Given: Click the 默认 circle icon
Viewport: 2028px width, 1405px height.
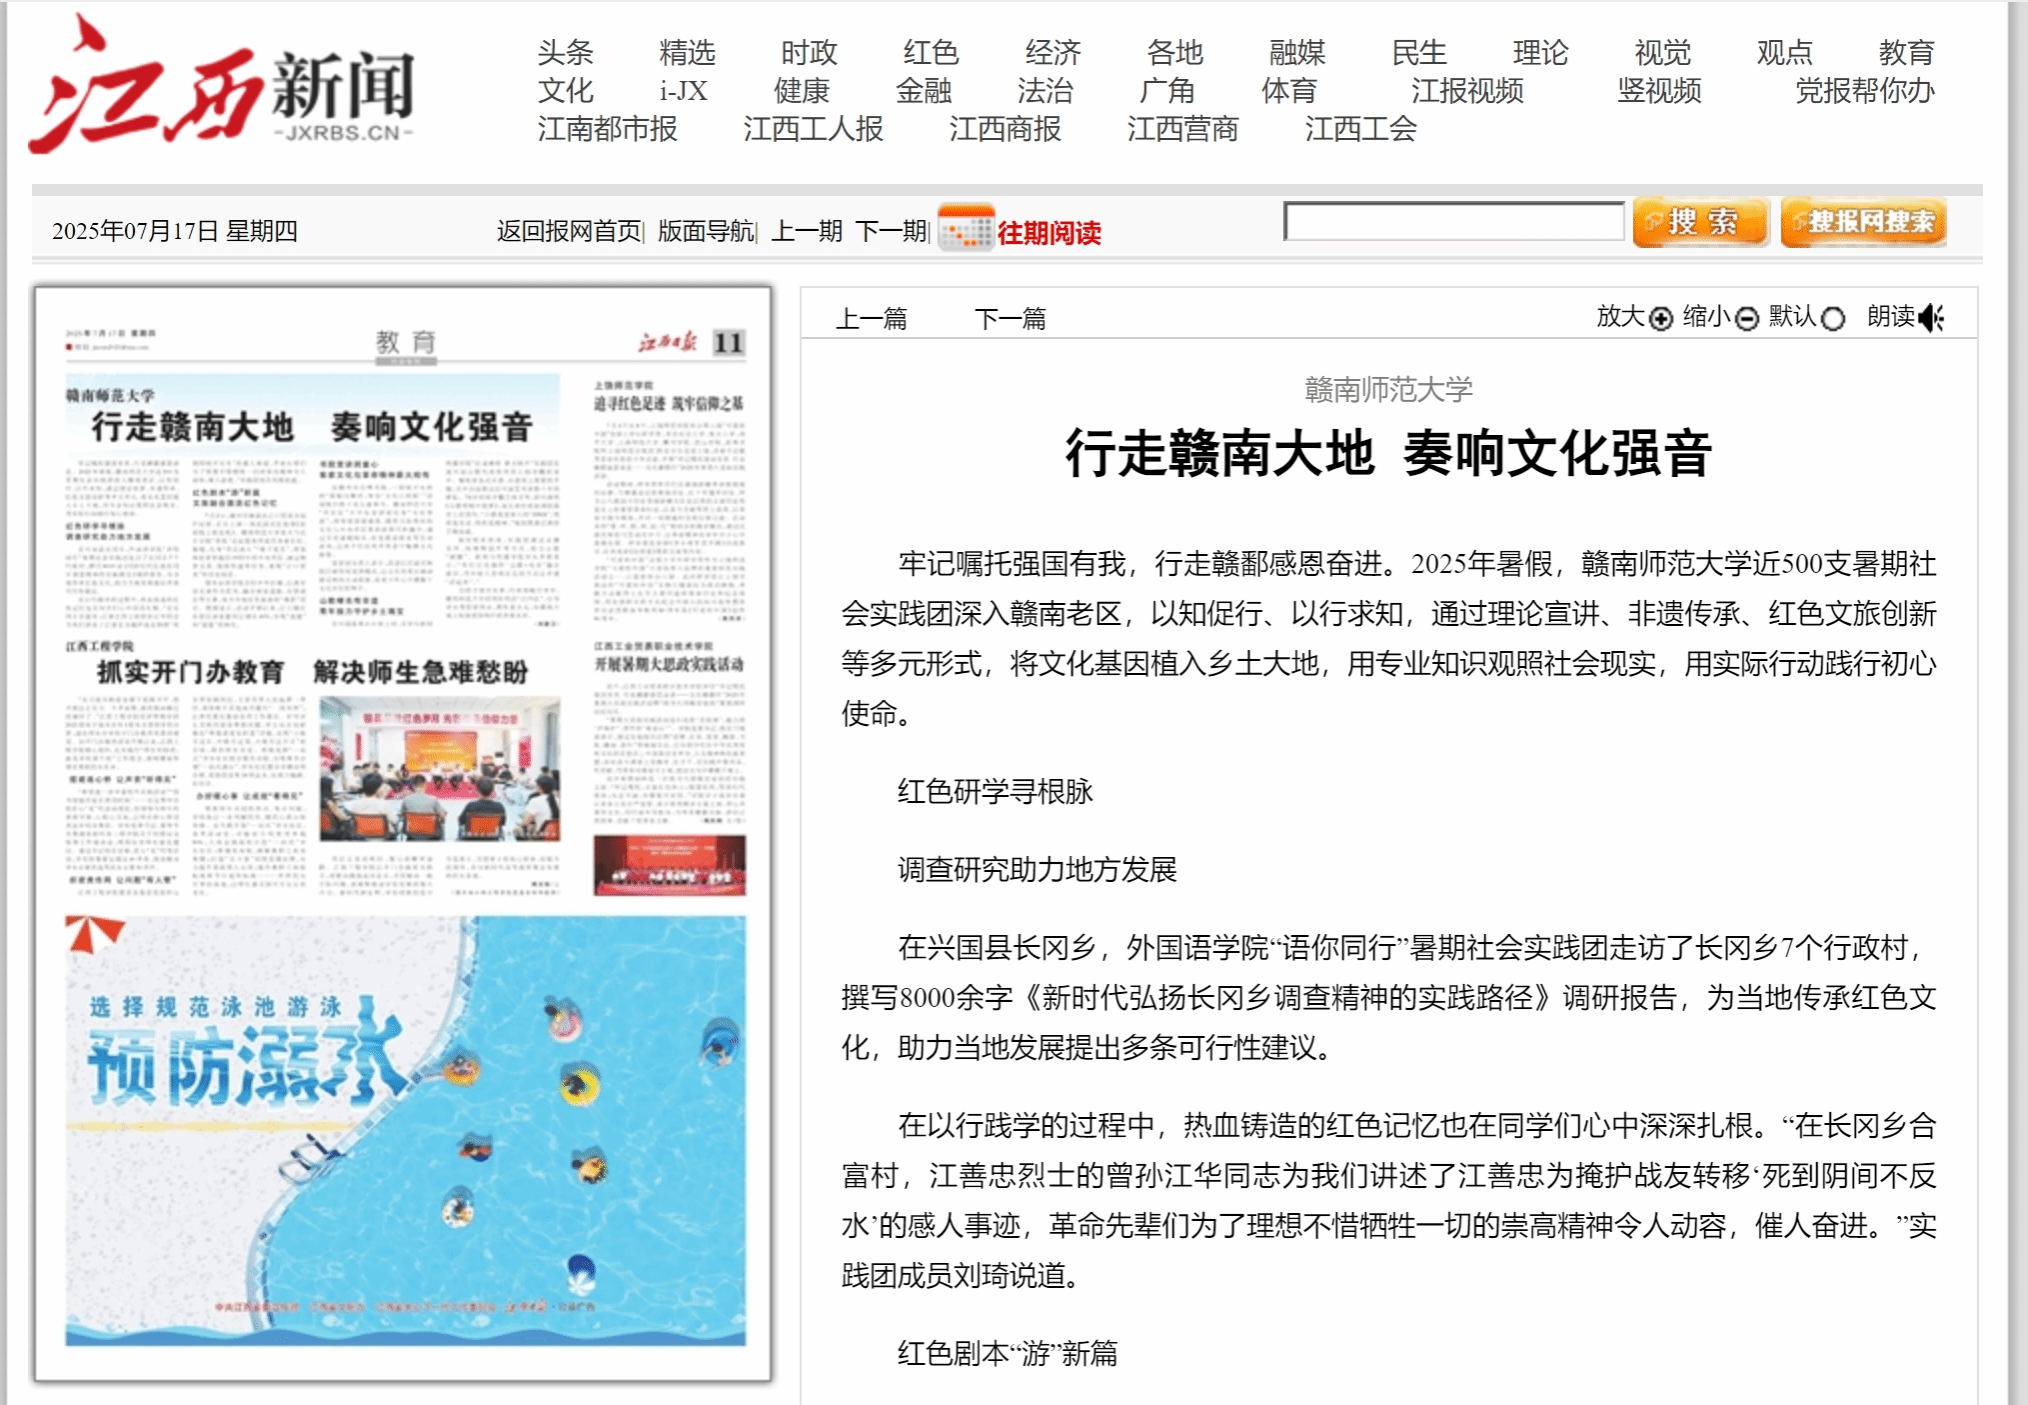Looking at the screenshot, I should [x=1832, y=319].
